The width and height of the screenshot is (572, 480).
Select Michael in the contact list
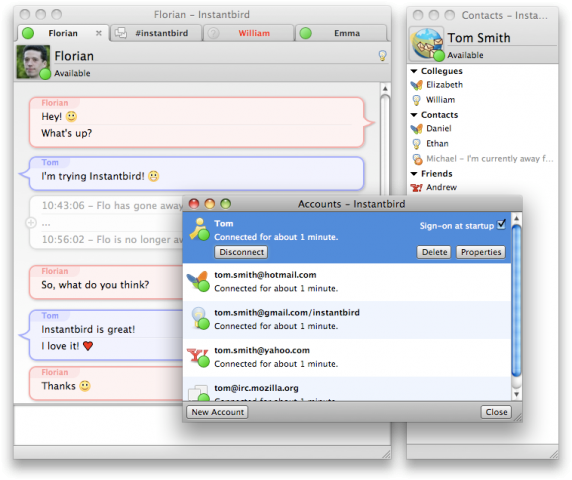point(482,158)
